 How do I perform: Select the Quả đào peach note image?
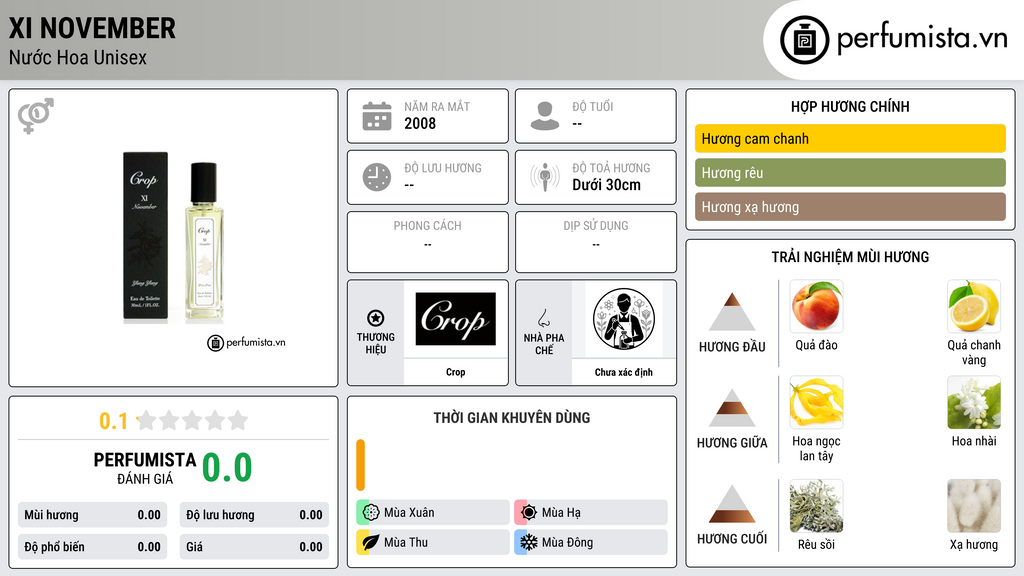click(x=816, y=306)
